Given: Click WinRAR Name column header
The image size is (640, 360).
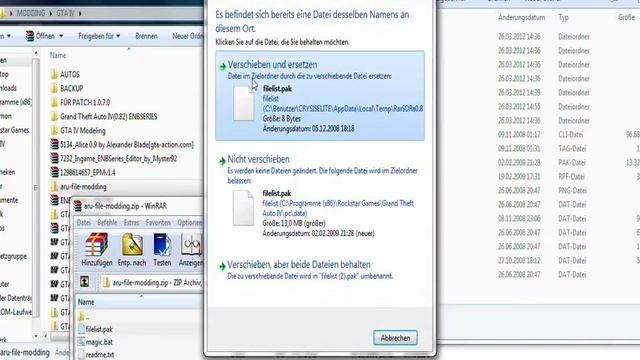Looking at the screenshot, I should 86,302.
